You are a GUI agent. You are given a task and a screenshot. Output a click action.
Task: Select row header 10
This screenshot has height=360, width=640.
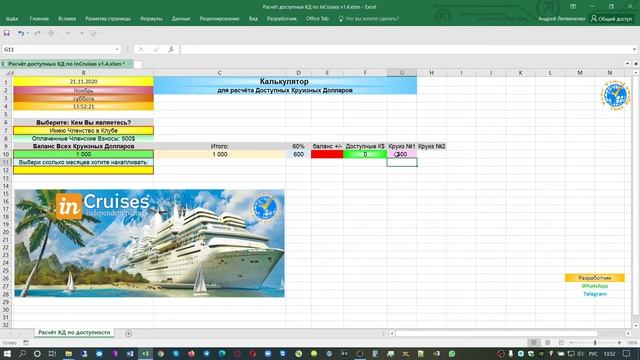6,154
